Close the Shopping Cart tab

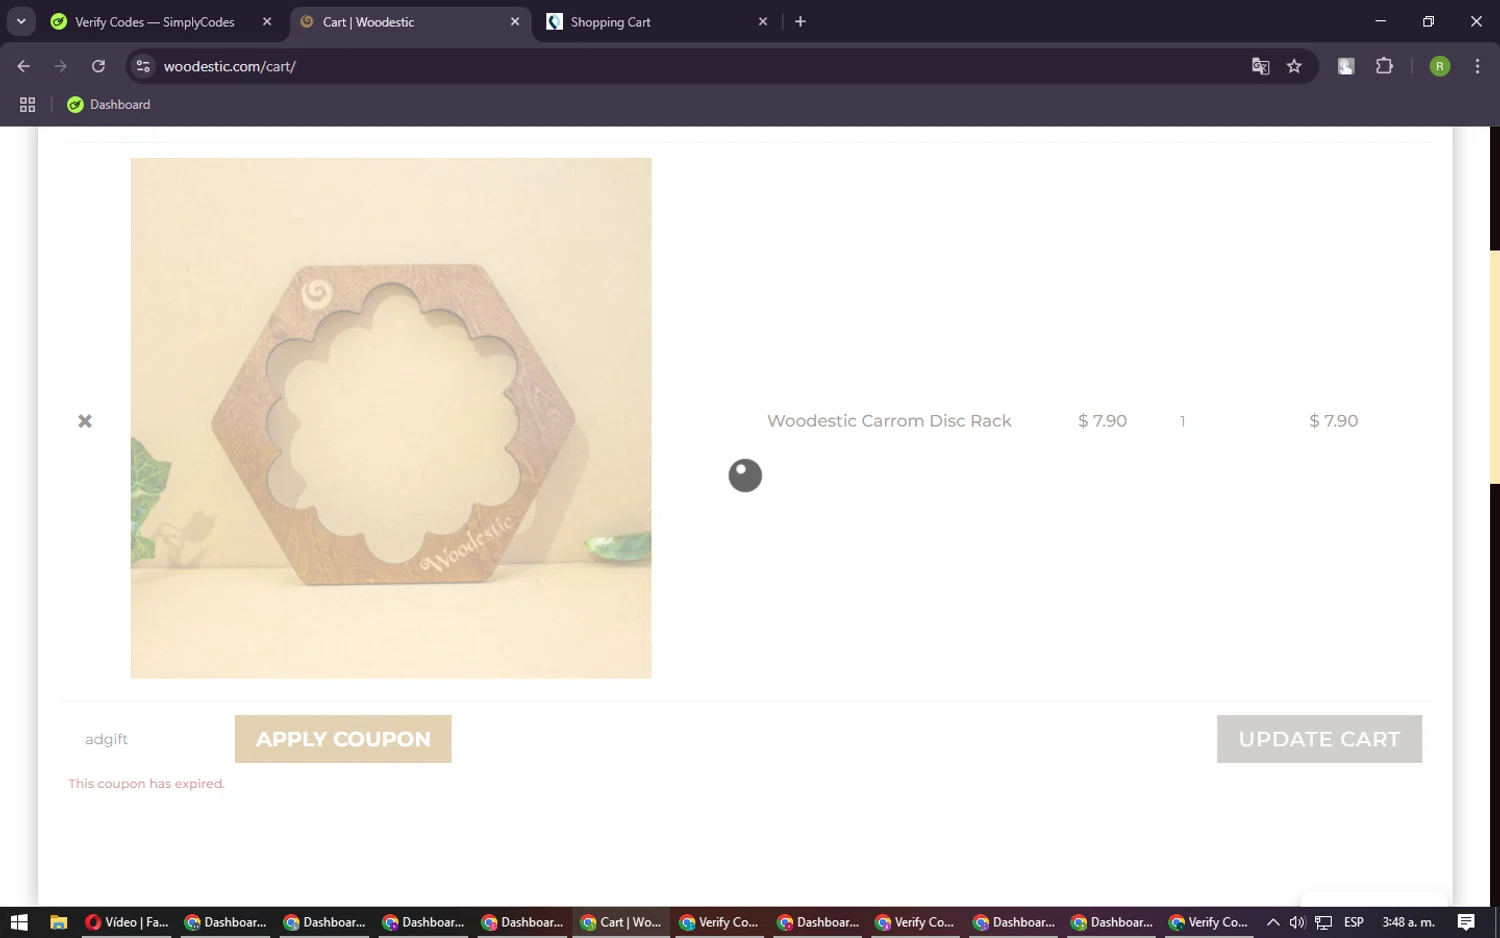click(x=763, y=22)
